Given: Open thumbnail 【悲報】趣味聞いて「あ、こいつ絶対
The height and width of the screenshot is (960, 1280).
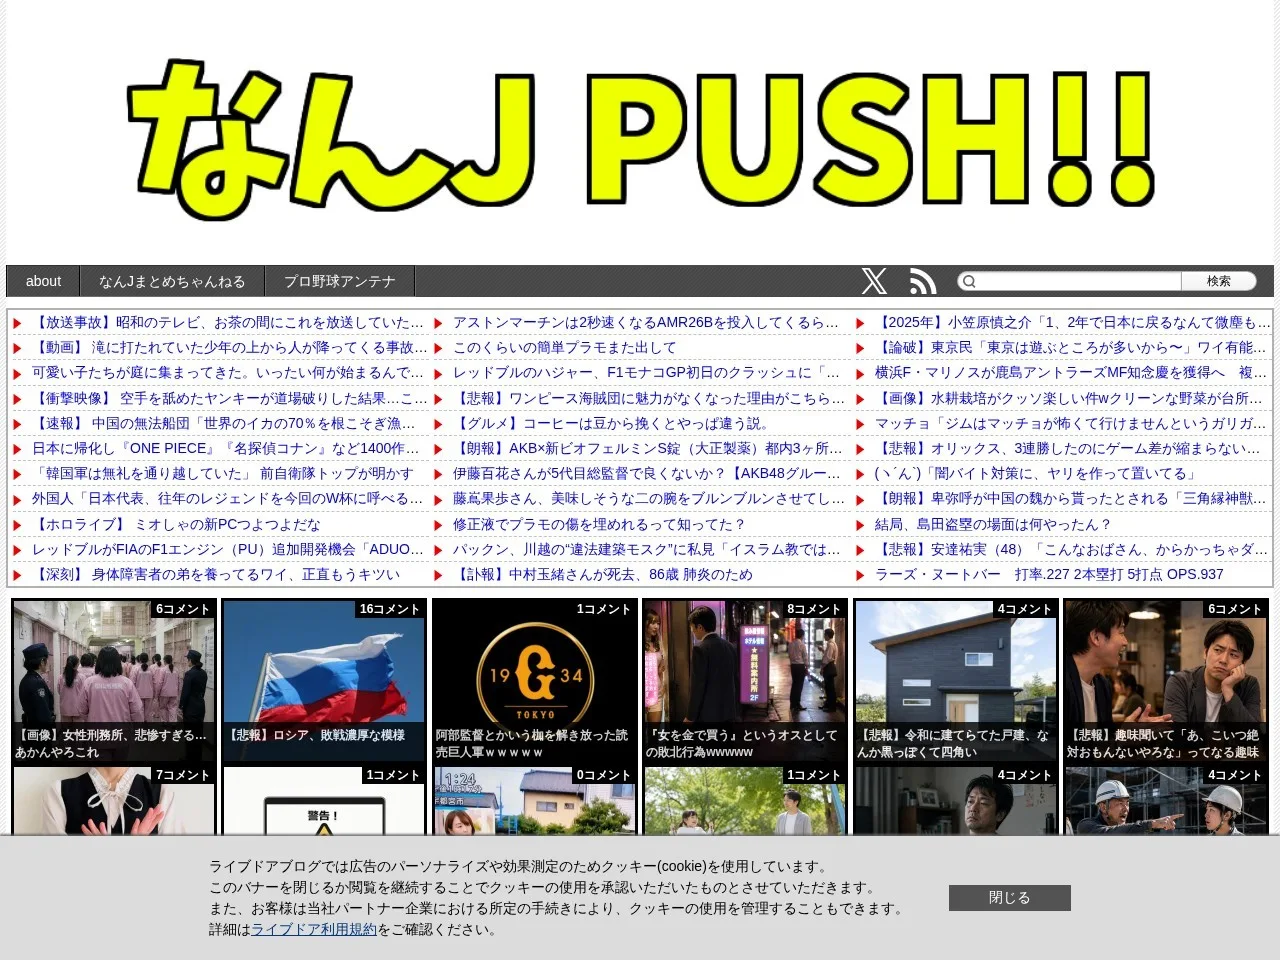Looking at the screenshot, I should [1166, 680].
